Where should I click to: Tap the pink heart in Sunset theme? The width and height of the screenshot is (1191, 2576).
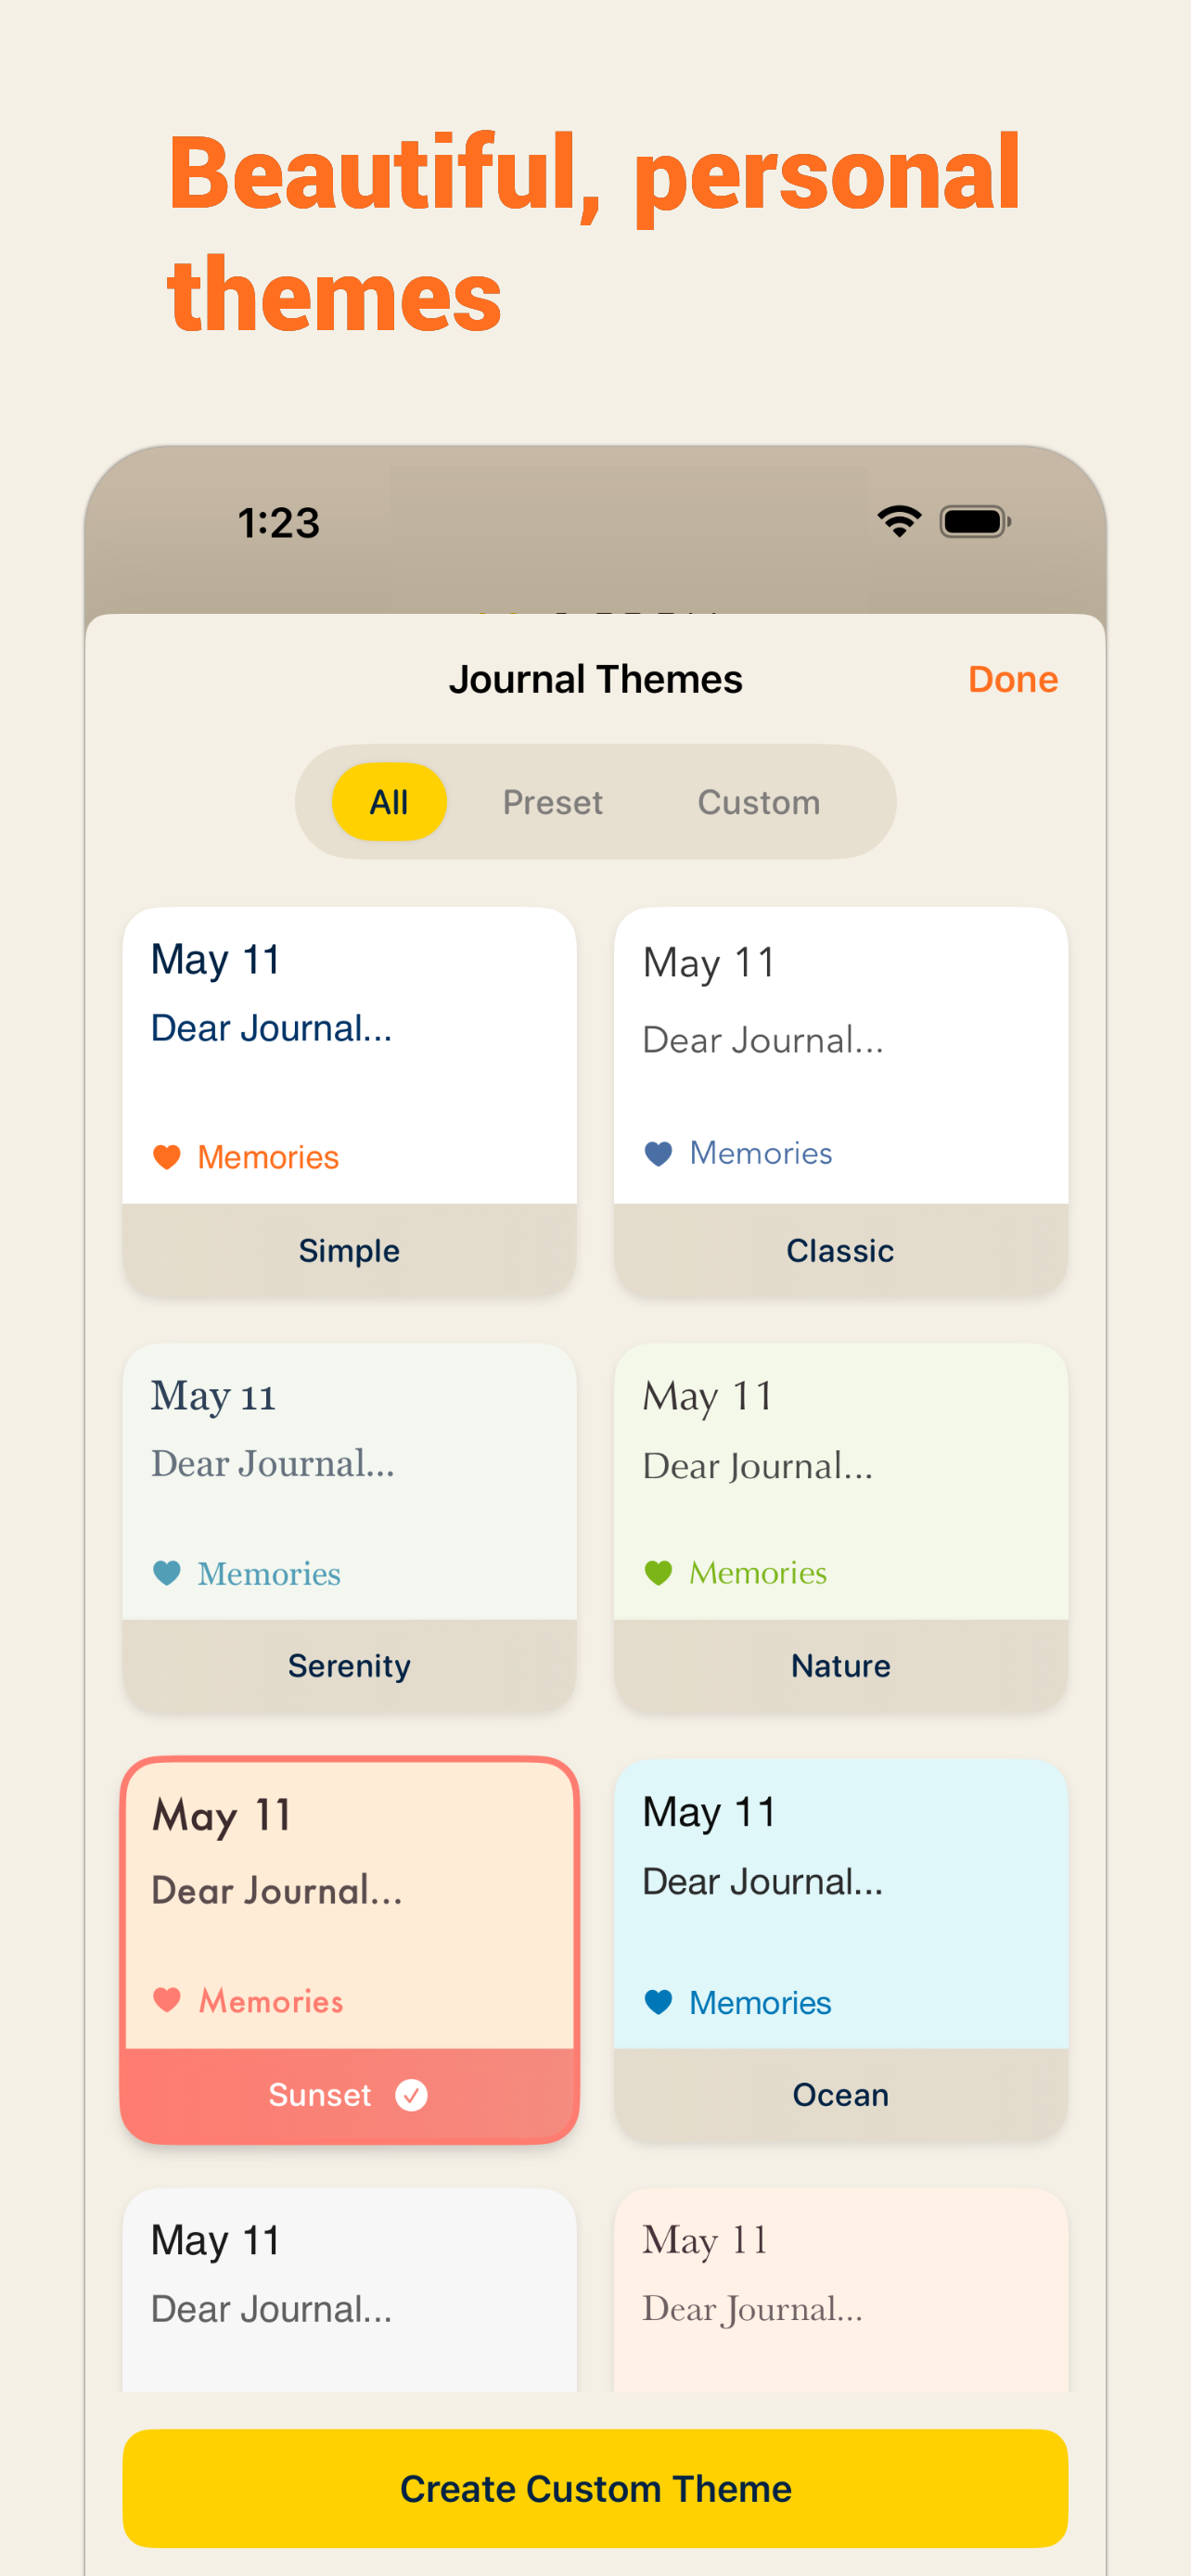(166, 2000)
